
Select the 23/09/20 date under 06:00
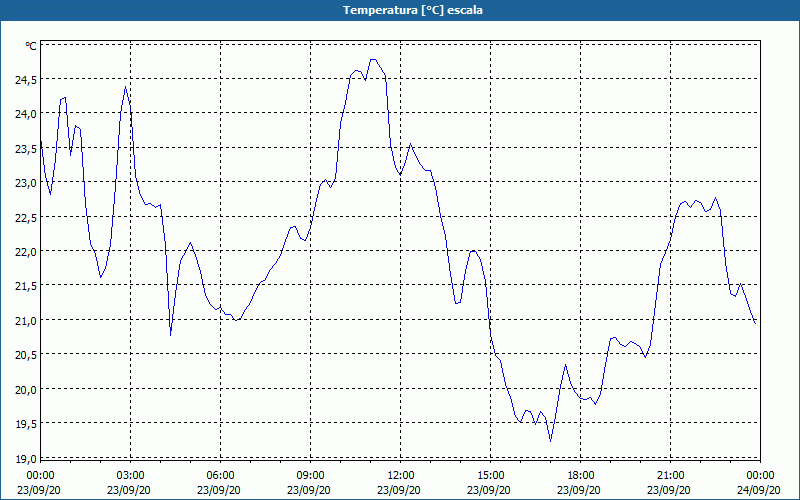219,490
